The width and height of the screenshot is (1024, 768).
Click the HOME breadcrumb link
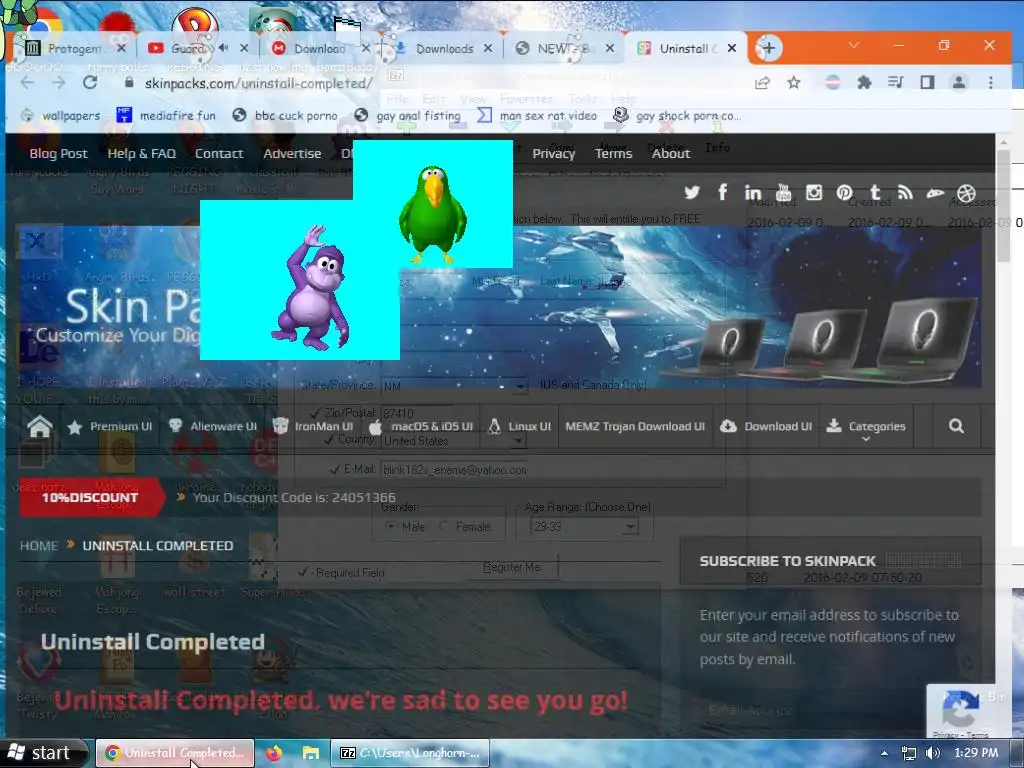[x=39, y=545]
